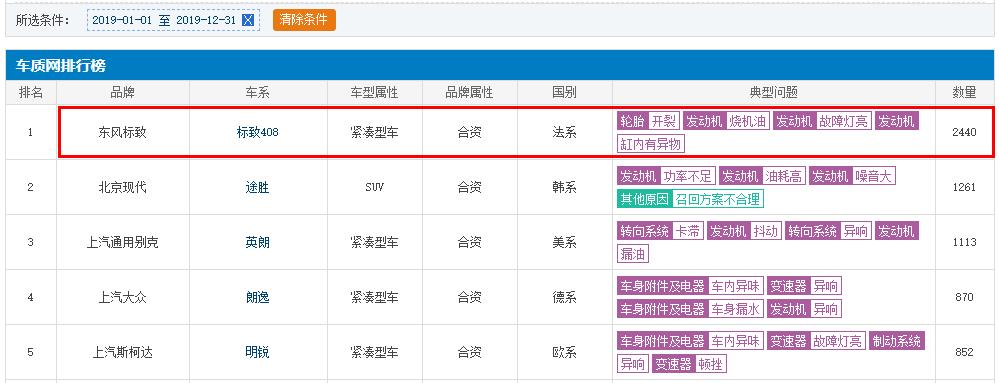The height and width of the screenshot is (383, 999).
Task: Click the 功率不足 issue tag
Action: pyautogui.click(x=687, y=176)
